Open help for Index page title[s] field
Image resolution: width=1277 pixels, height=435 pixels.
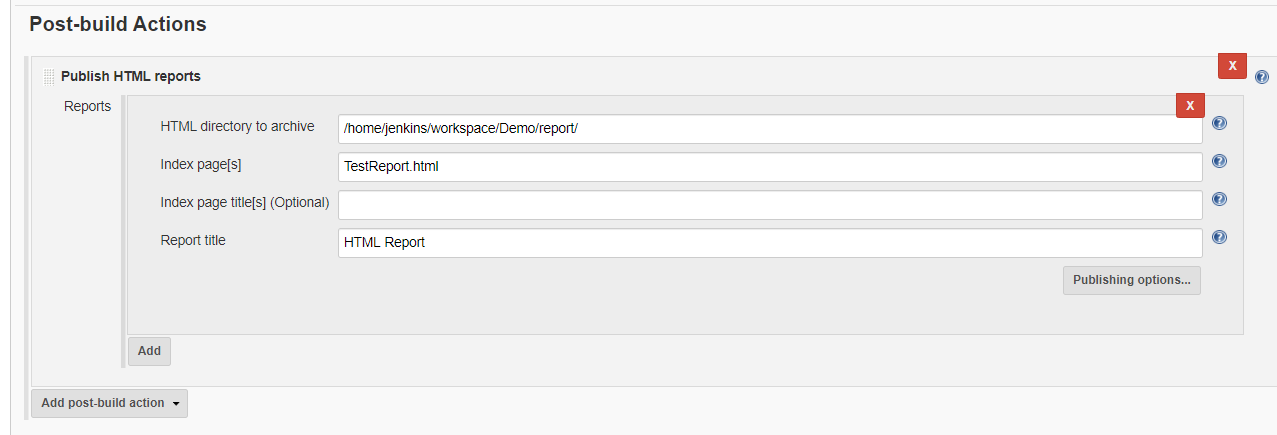point(1219,200)
